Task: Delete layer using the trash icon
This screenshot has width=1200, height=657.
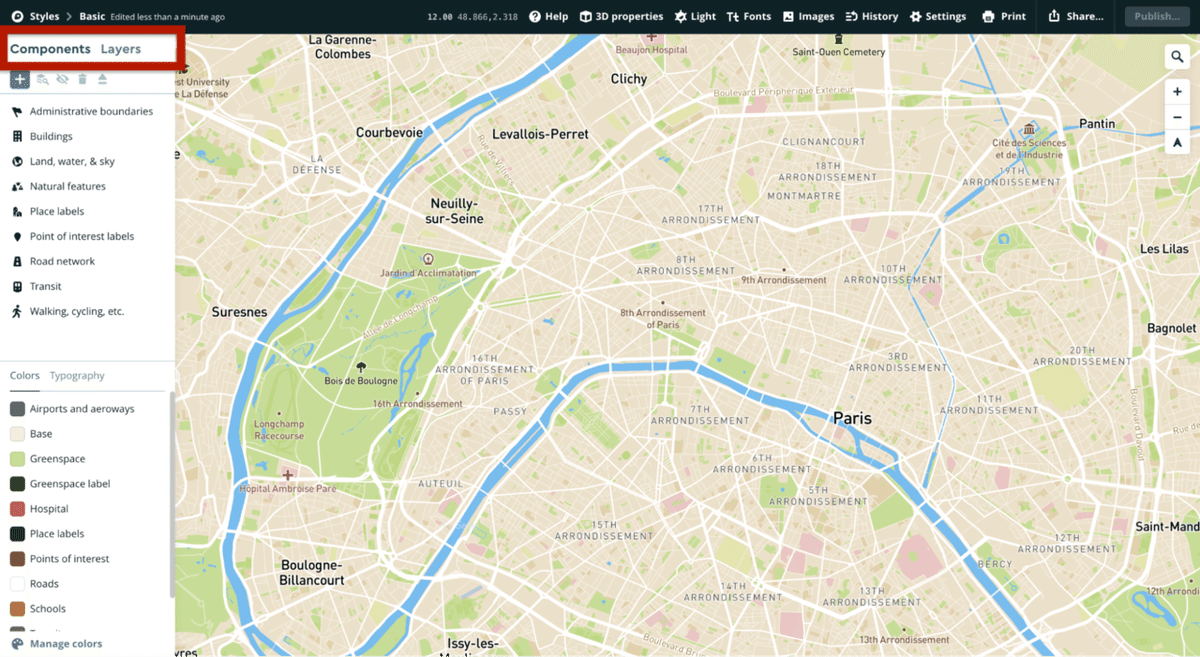Action: (82, 78)
